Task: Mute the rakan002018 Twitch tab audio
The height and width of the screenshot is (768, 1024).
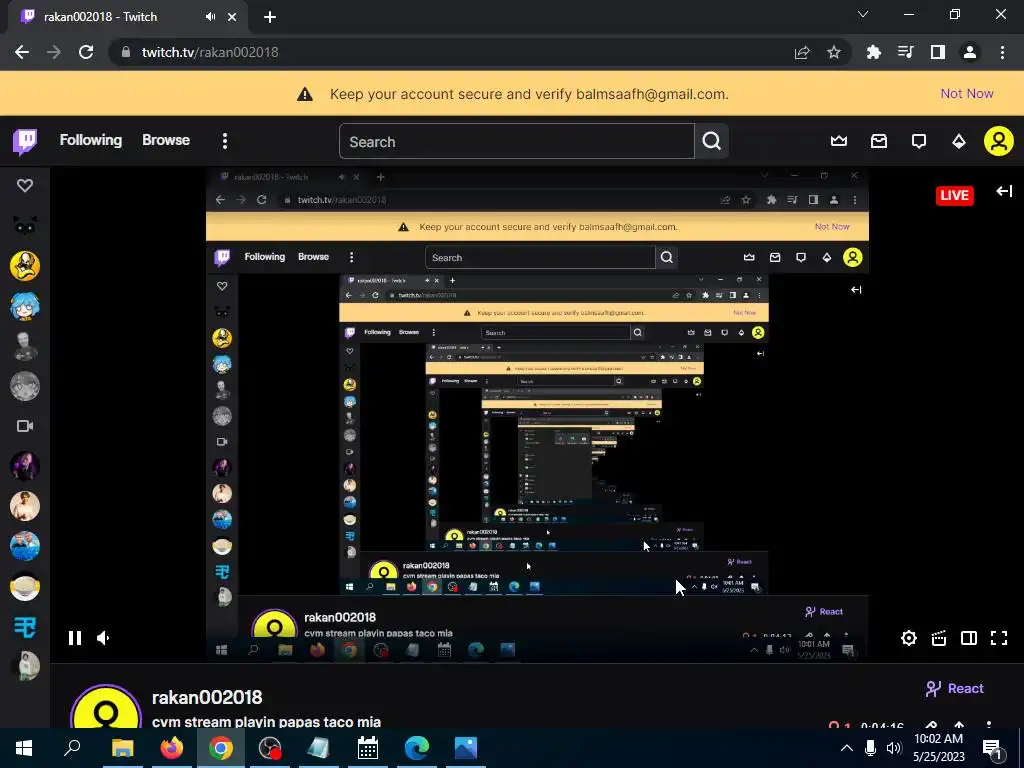Action: (x=210, y=17)
